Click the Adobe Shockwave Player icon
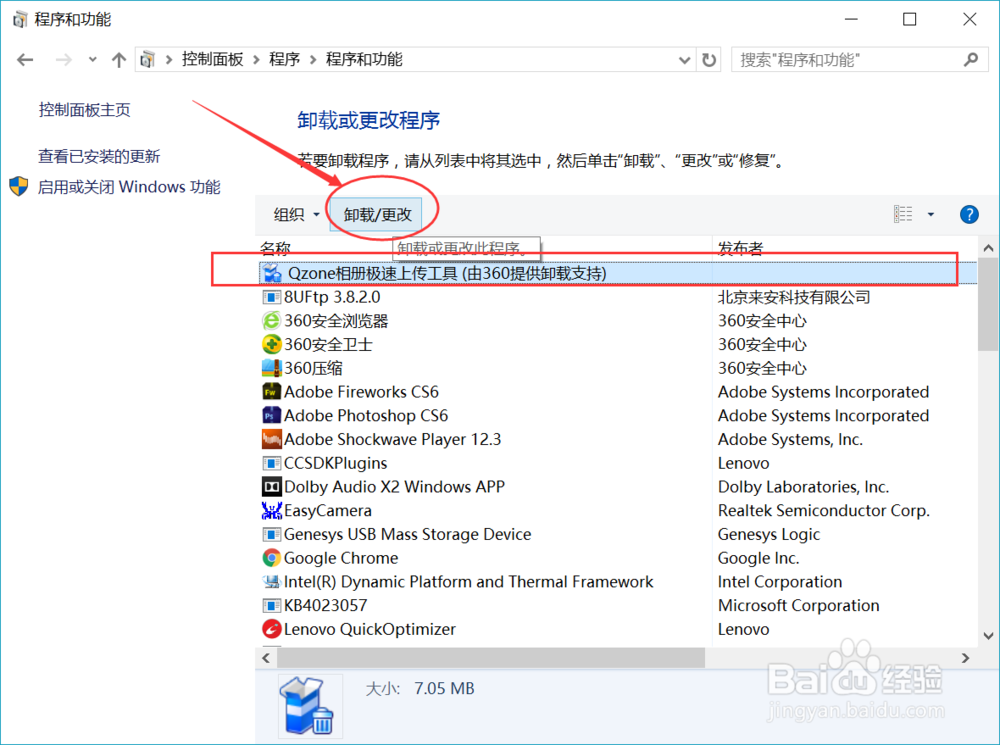The width and height of the screenshot is (1000, 745). coord(272,439)
